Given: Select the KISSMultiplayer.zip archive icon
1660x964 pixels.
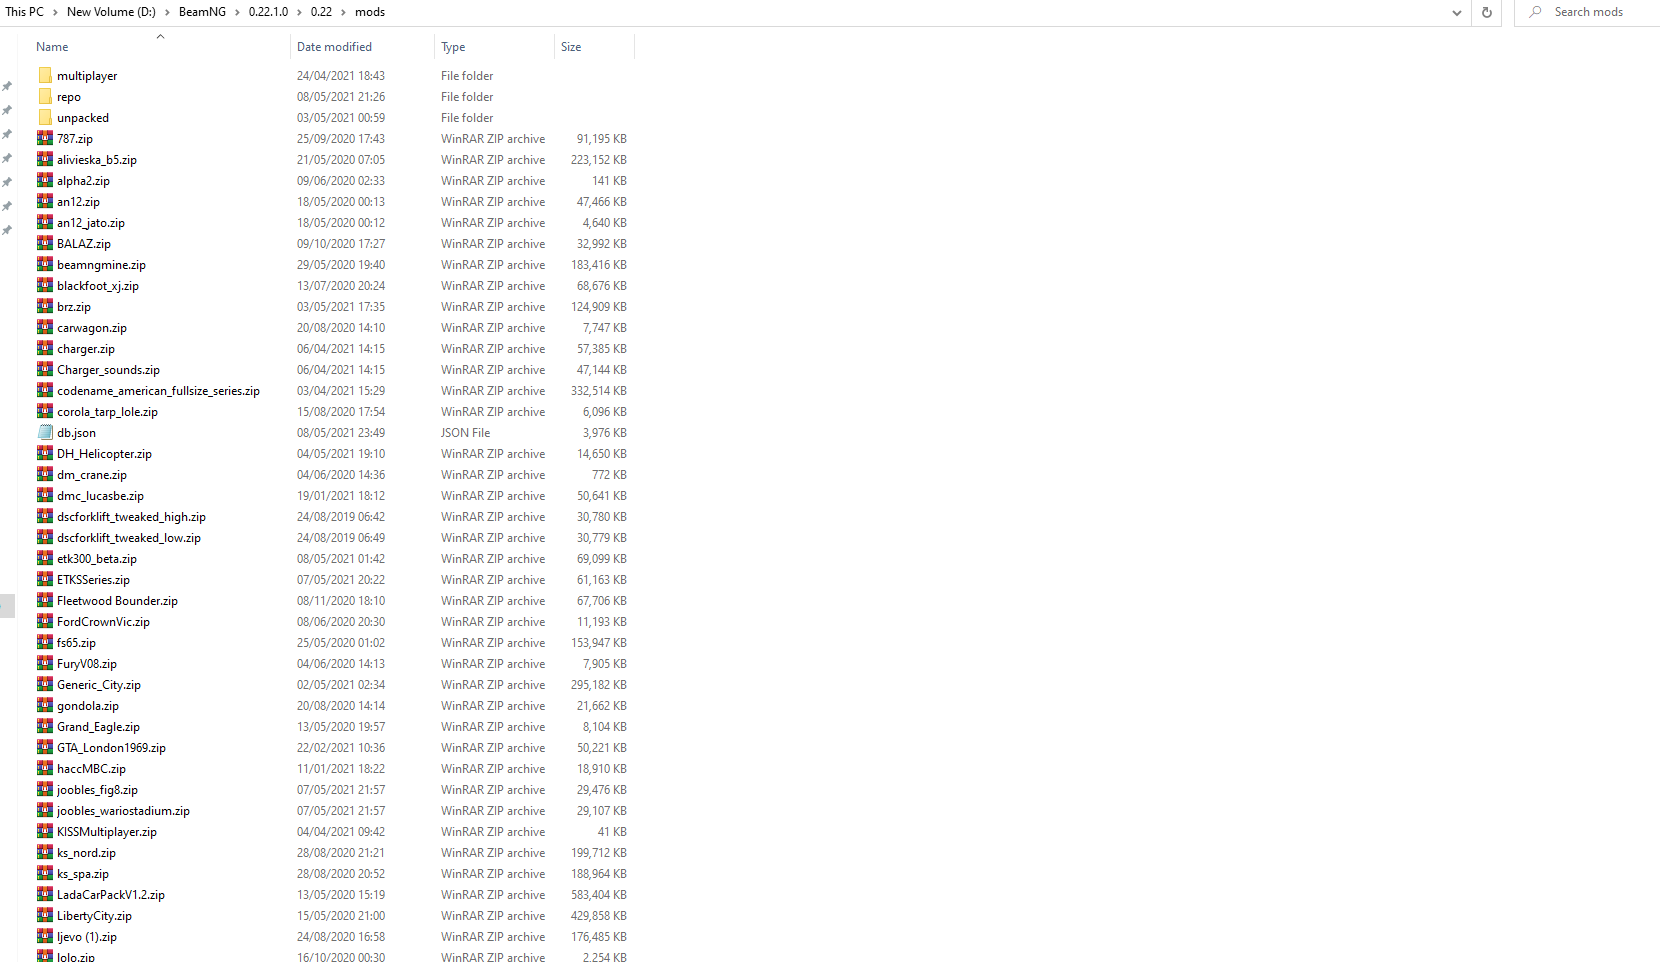Looking at the screenshot, I should 45,831.
